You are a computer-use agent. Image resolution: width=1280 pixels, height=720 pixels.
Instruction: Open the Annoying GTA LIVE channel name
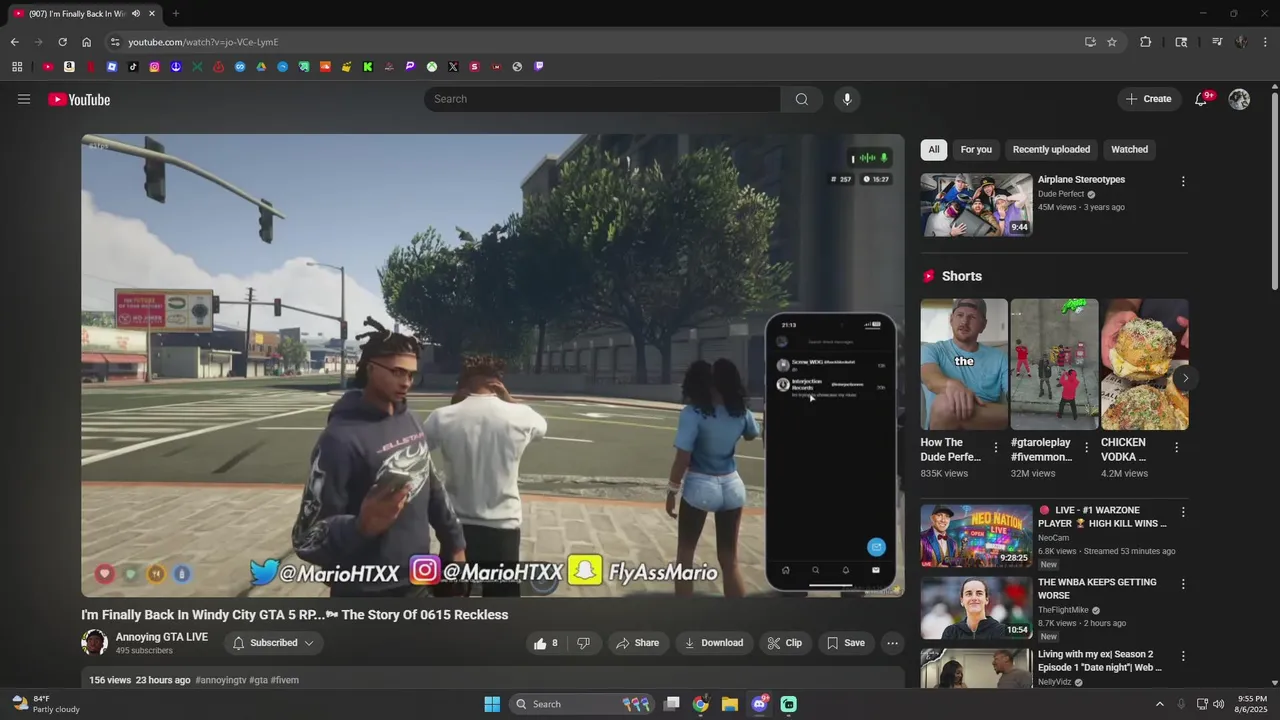[162, 637]
